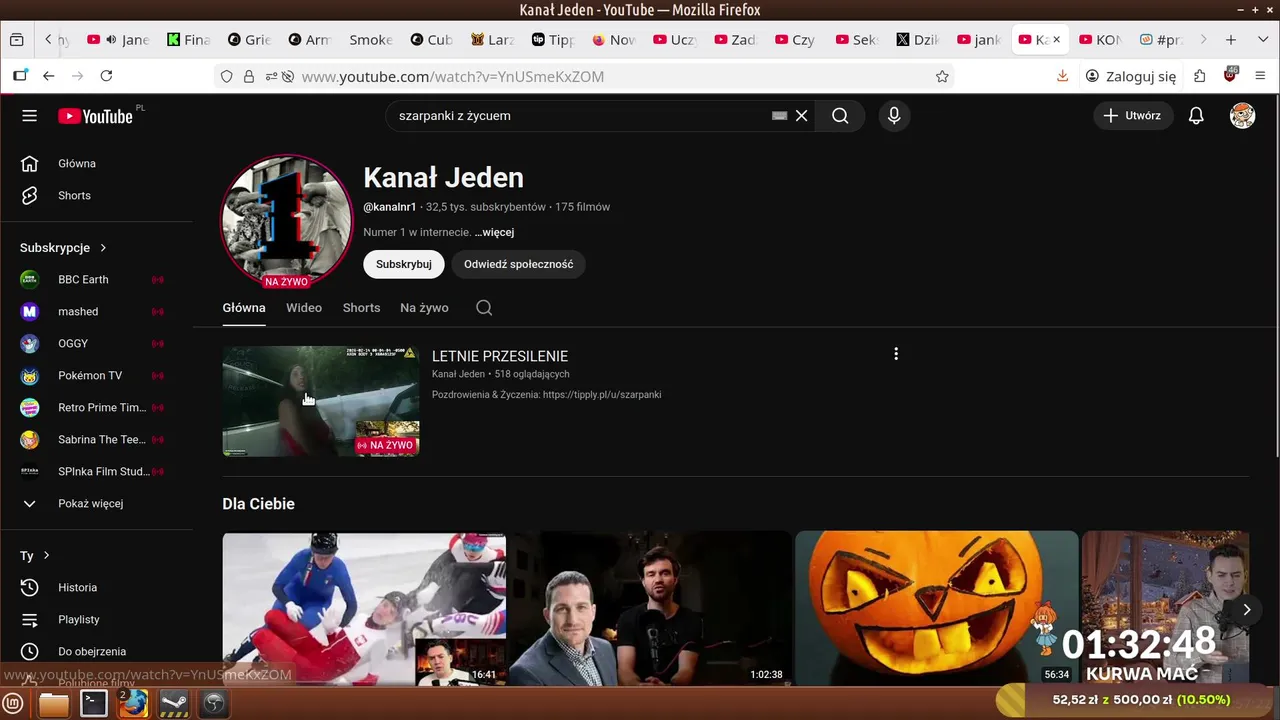Open the Linux Mint start menu
The image size is (1280, 720).
pyautogui.click(x=14, y=704)
